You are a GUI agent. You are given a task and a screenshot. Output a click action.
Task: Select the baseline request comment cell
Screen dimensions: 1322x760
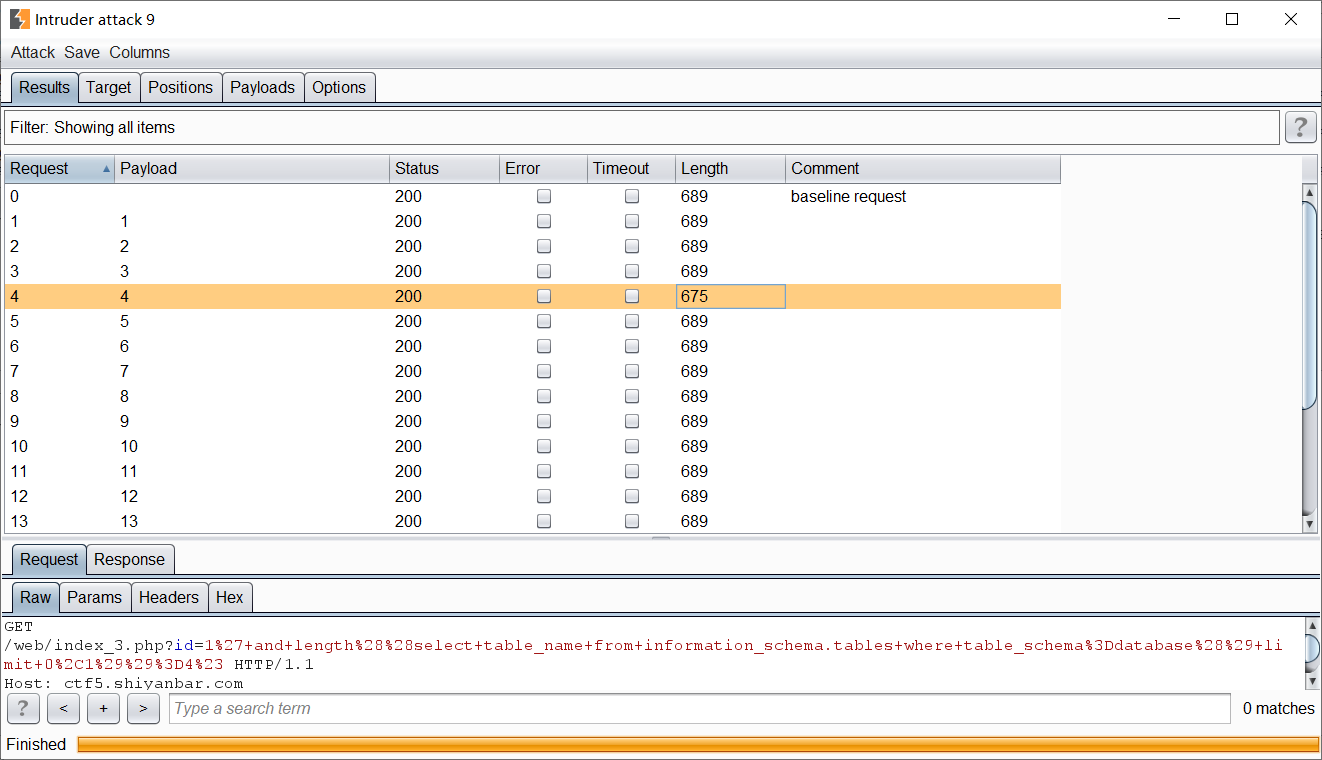(x=923, y=197)
